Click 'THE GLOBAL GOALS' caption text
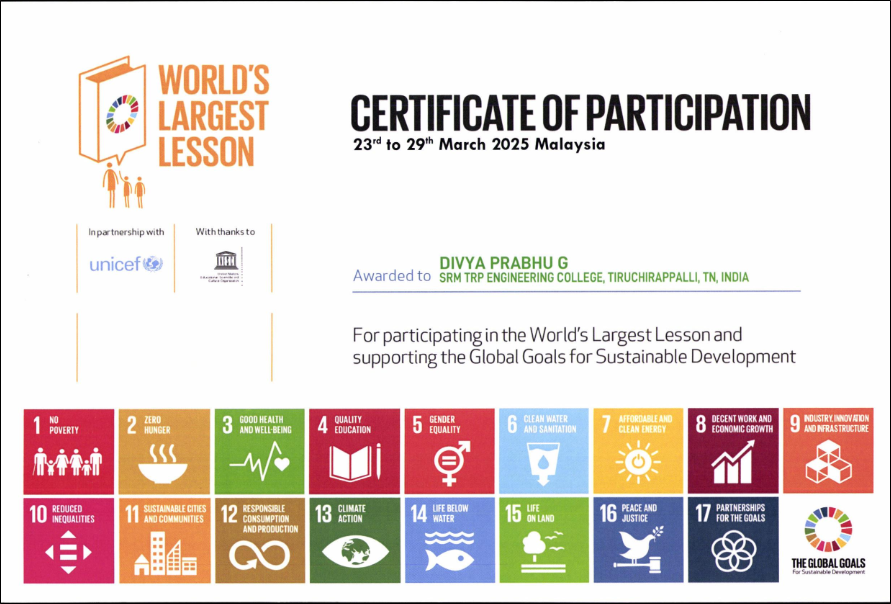 click(828, 564)
